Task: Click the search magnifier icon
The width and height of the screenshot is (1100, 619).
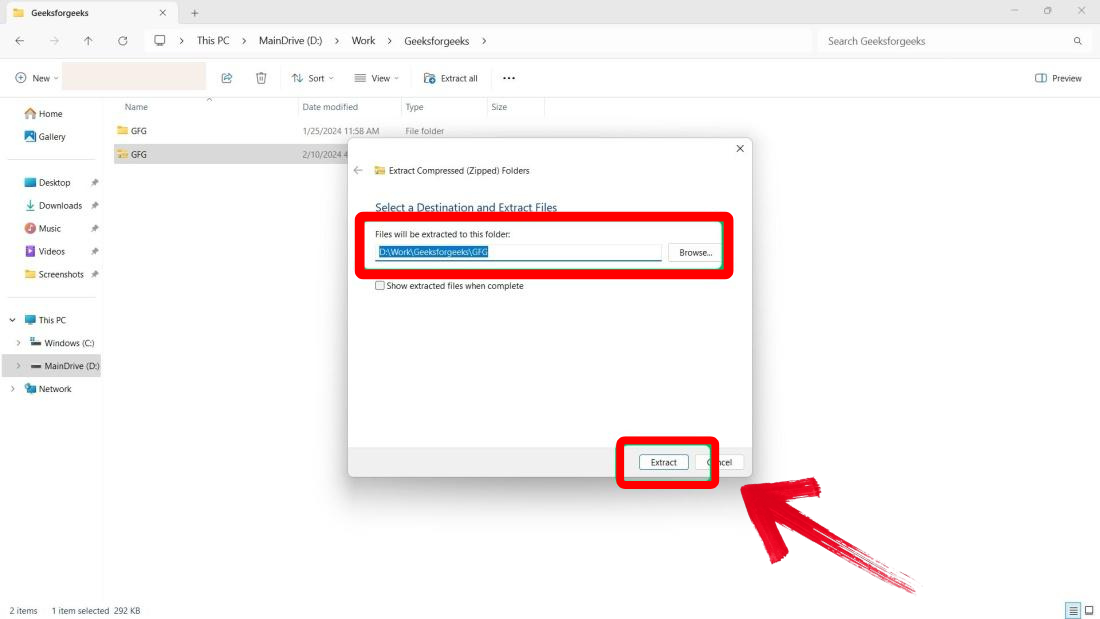Action: click(1077, 41)
